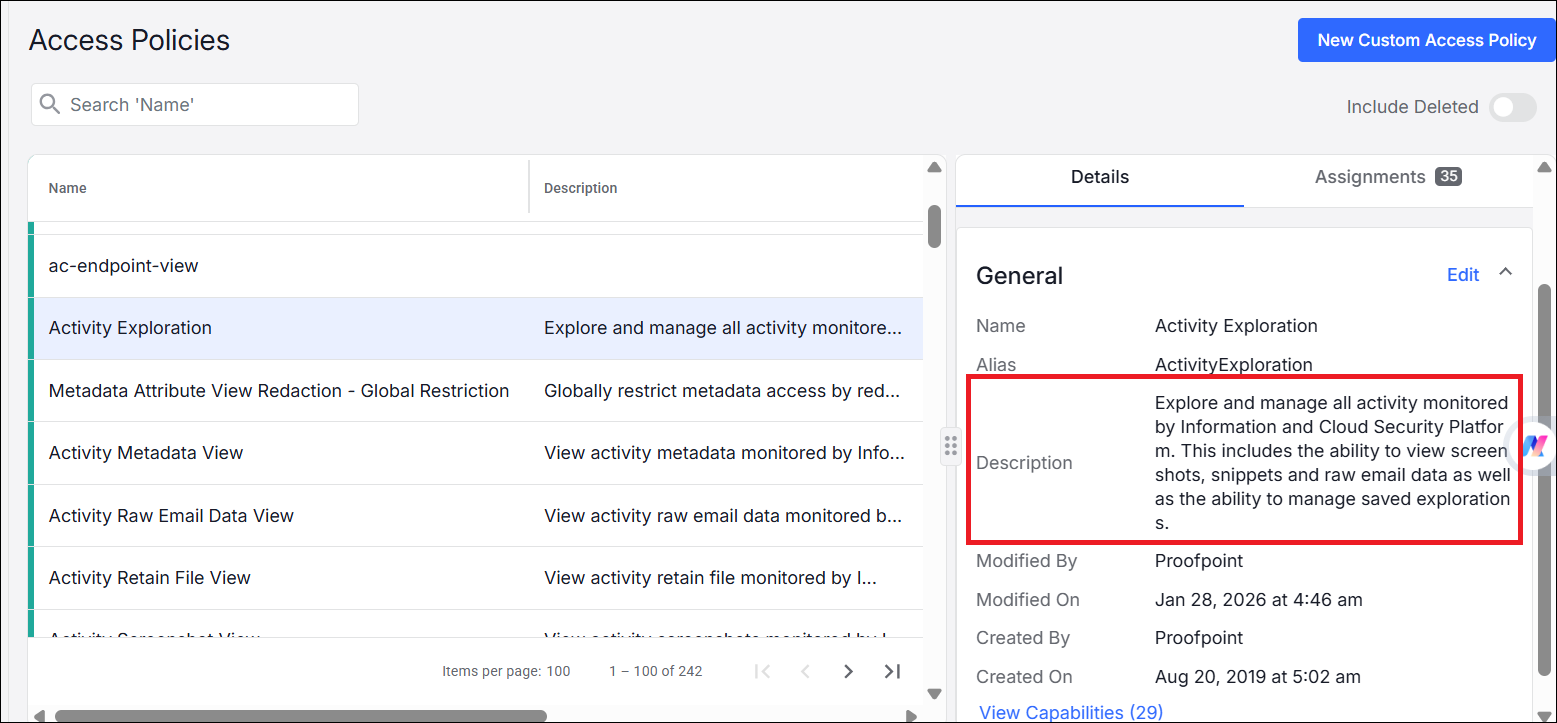Collapse the General section chevron

click(x=1505, y=272)
